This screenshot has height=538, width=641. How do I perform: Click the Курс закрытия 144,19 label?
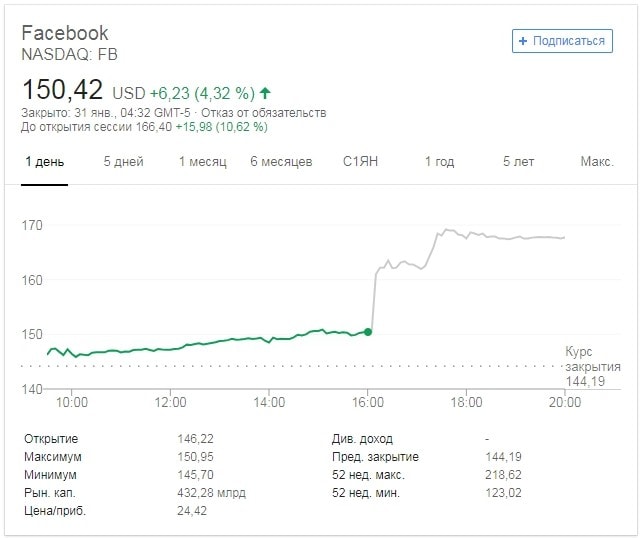(x=592, y=367)
